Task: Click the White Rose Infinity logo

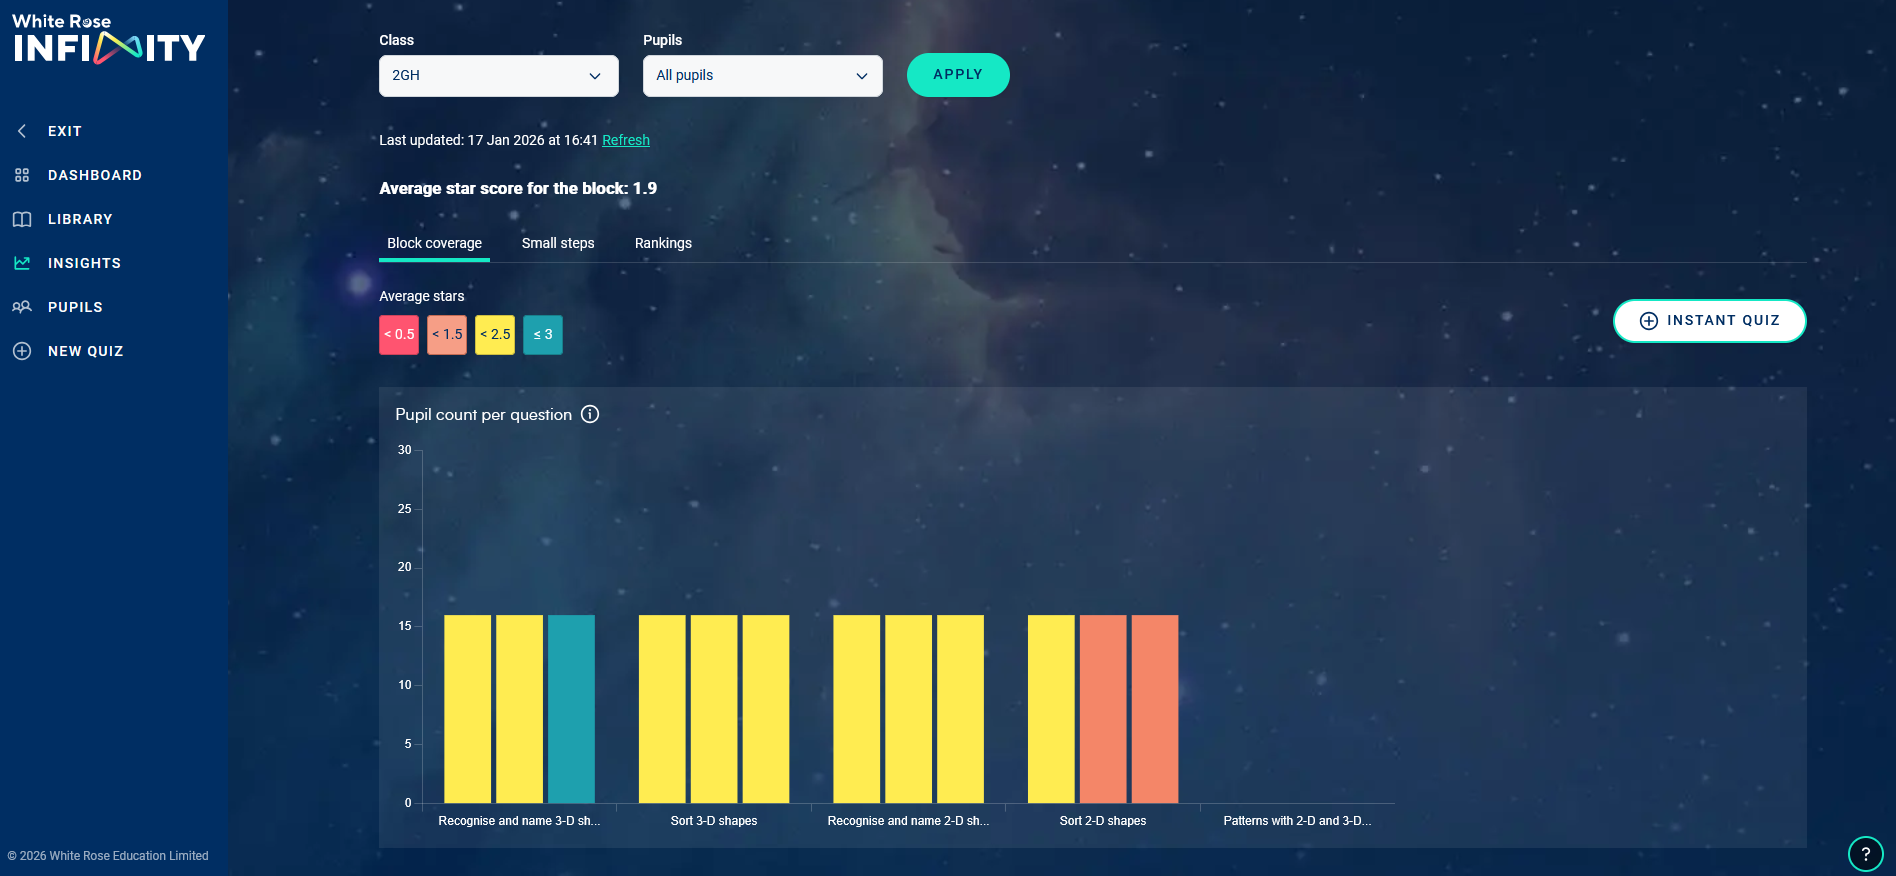Action: [108, 39]
